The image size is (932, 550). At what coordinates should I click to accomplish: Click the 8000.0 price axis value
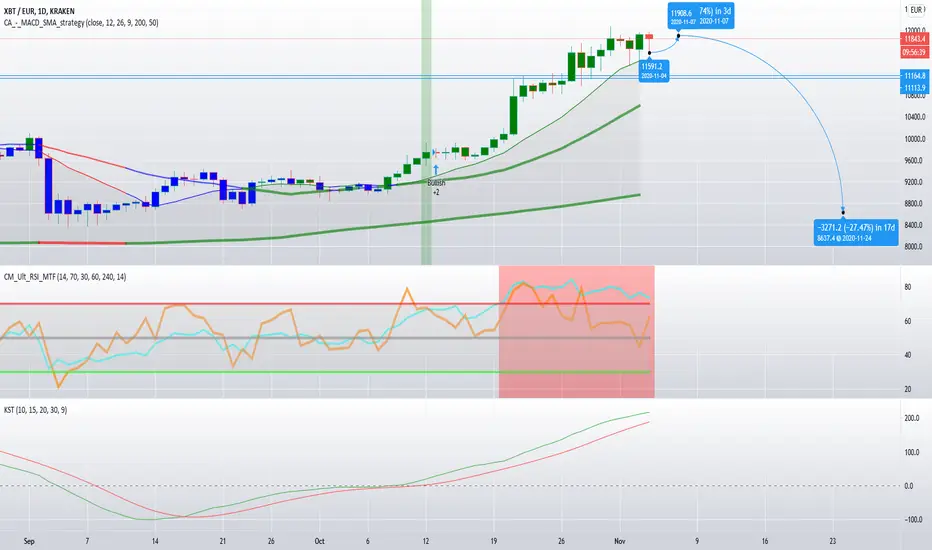pos(914,247)
